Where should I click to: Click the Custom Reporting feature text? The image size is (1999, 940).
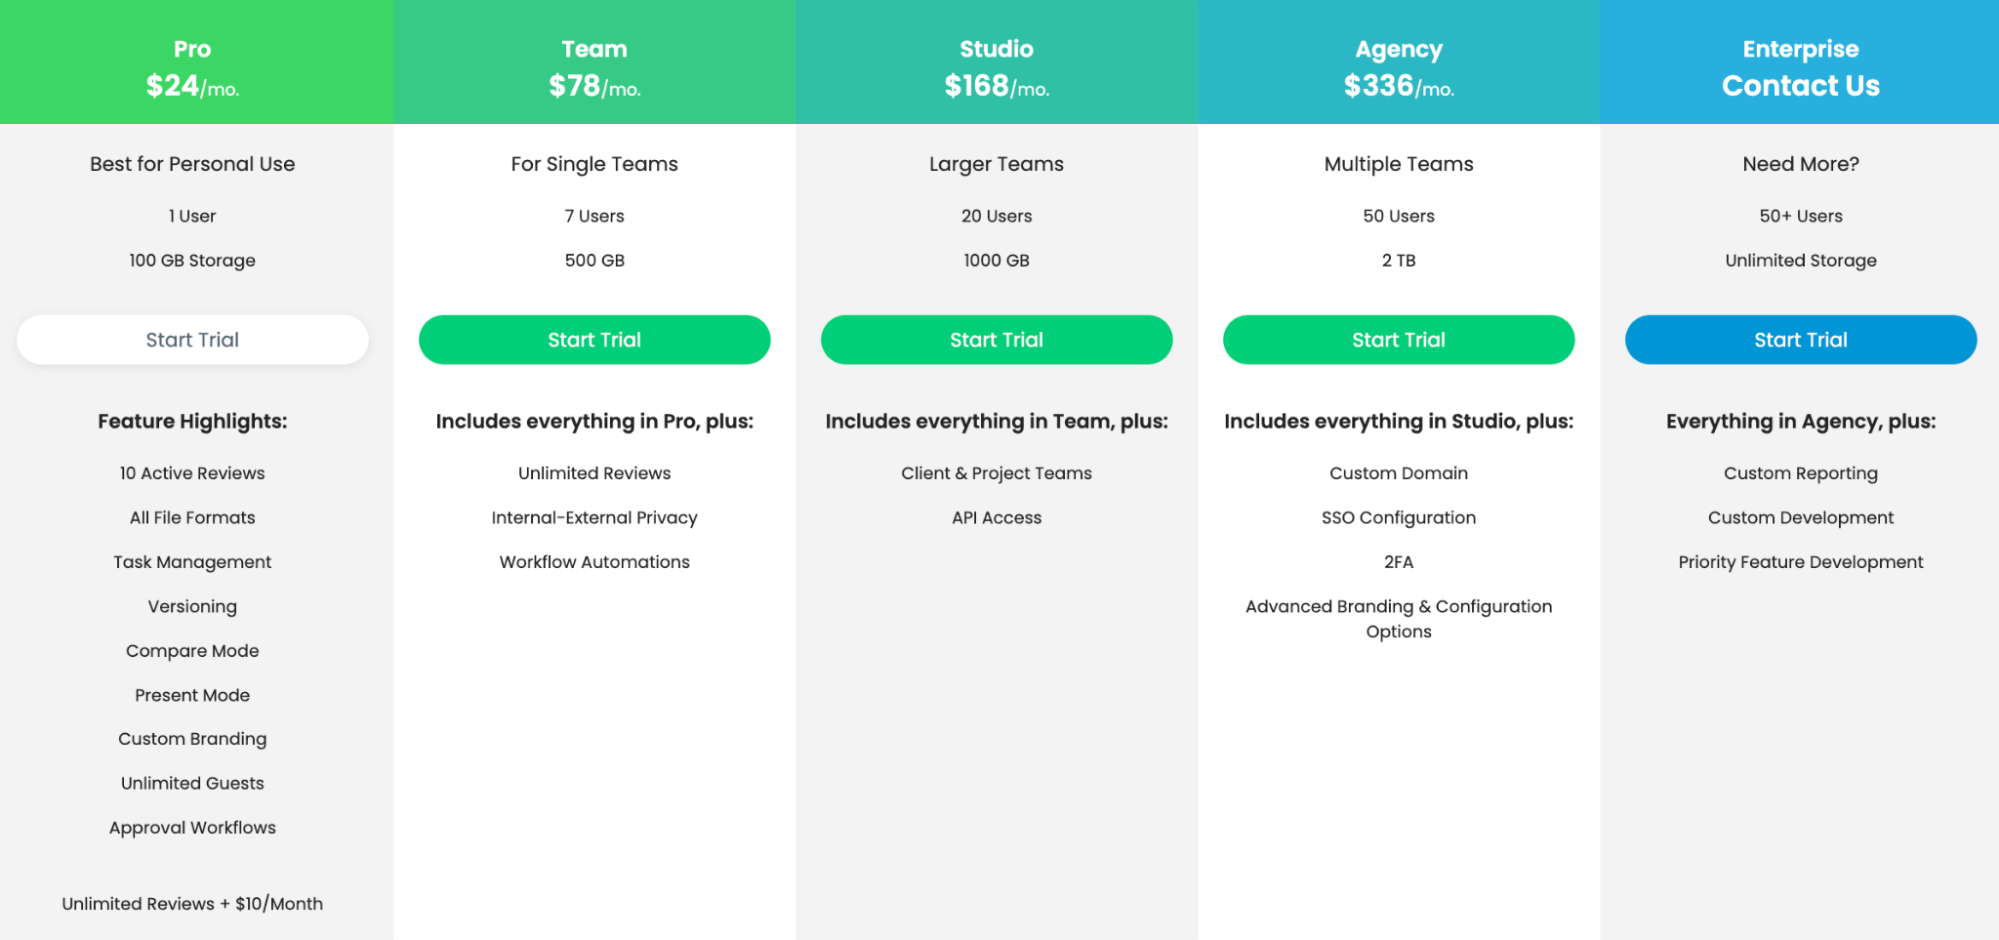[1800, 472]
